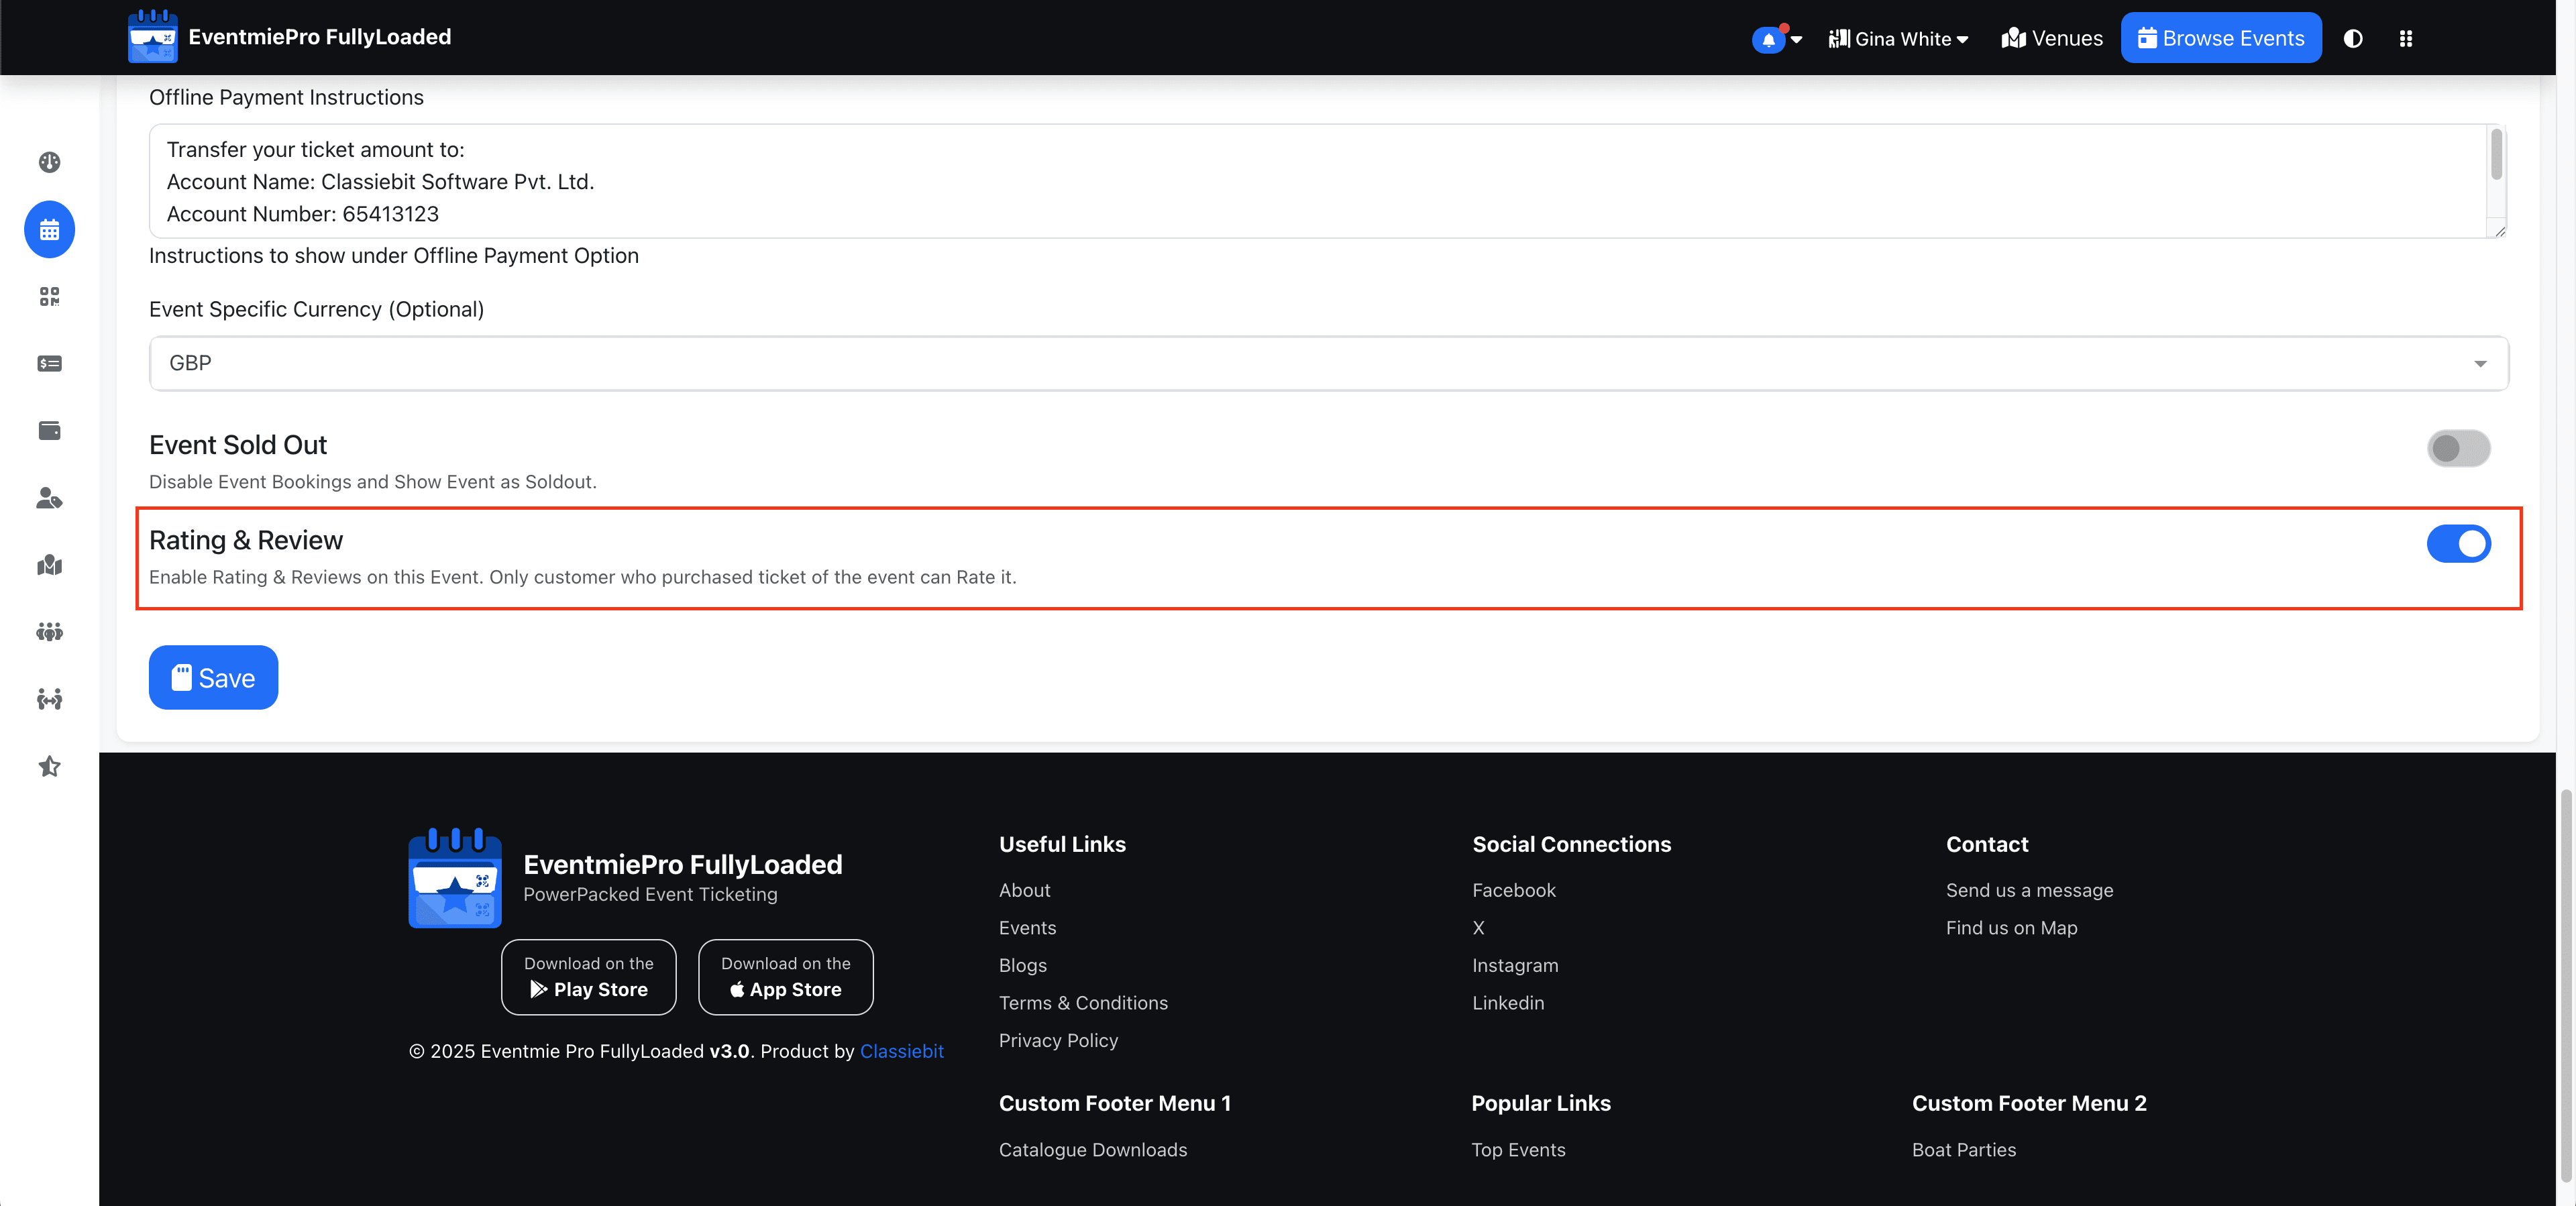Click Find us on Map link
Viewport: 2576px width, 1206px height.
(2011, 927)
